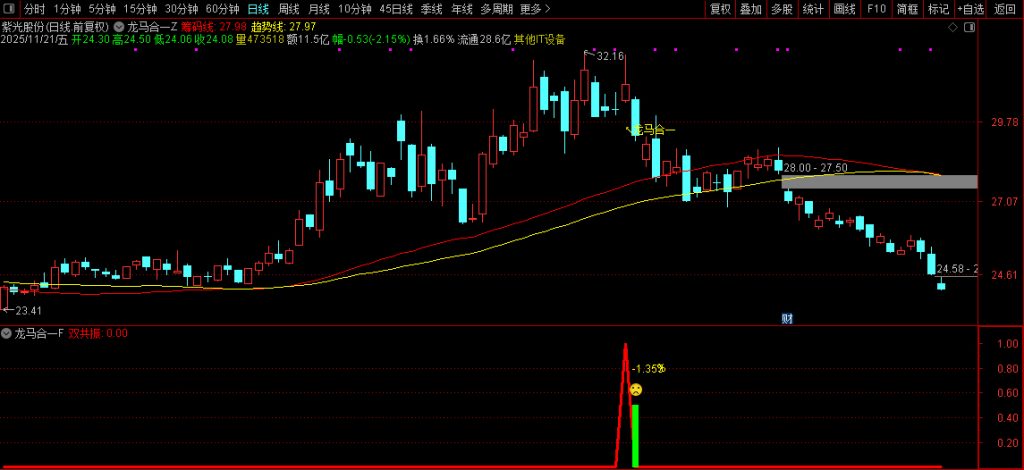The height and width of the screenshot is (470, 1024).
Task: Toggle 复权 price adjustment
Action: pyautogui.click(x=720, y=9)
